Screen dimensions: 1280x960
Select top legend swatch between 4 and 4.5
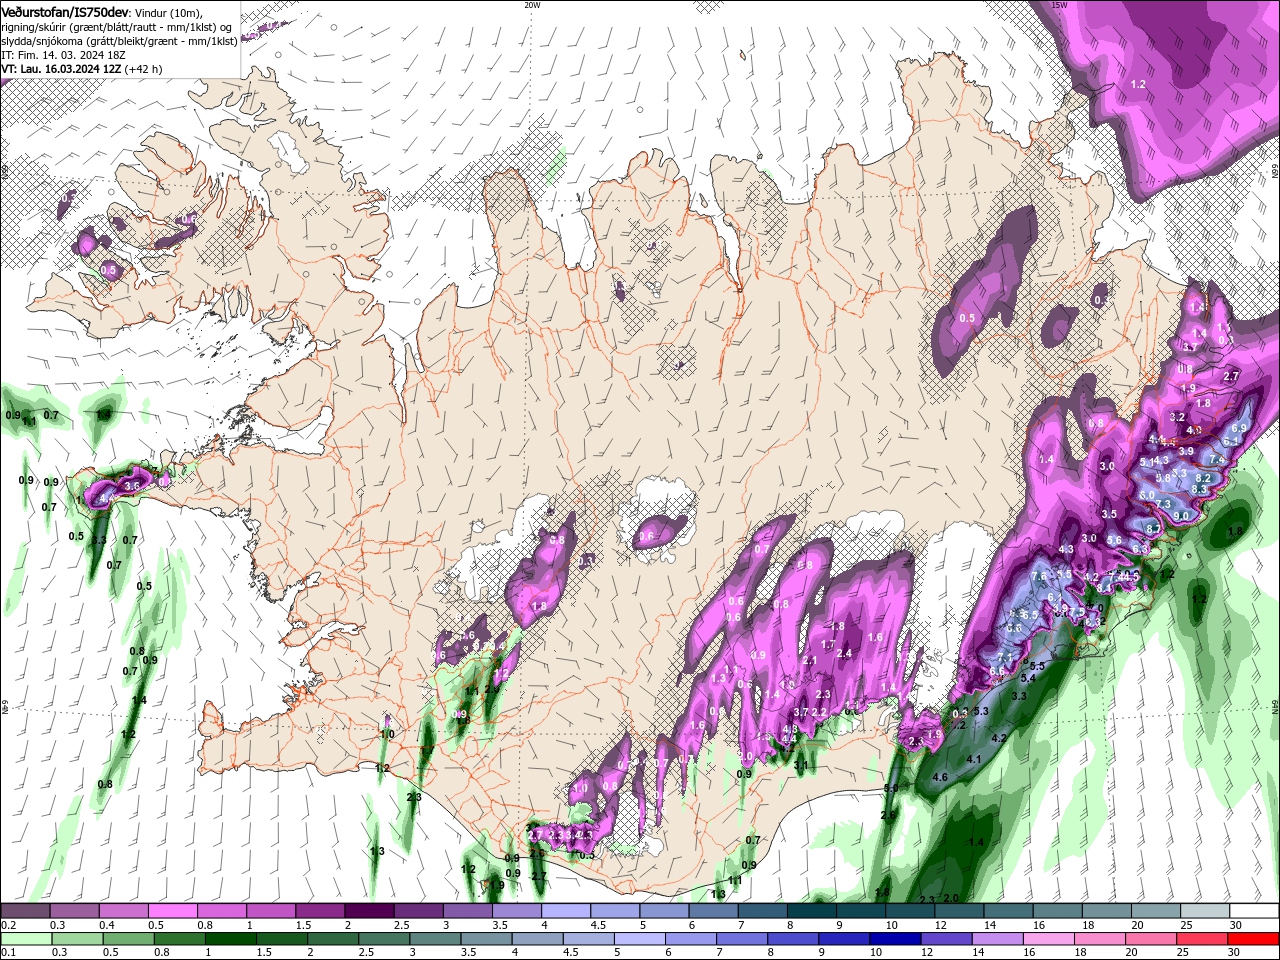(x=566, y=910)
